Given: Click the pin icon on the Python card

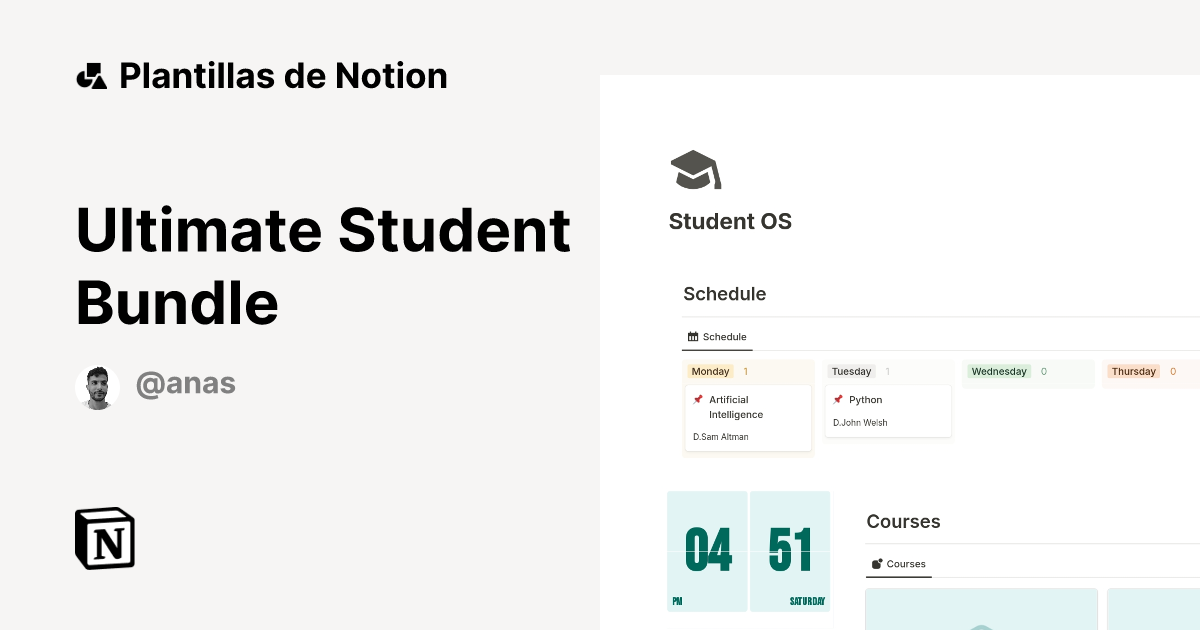Looking at the screenshot, I should click(x=839, y=399).
